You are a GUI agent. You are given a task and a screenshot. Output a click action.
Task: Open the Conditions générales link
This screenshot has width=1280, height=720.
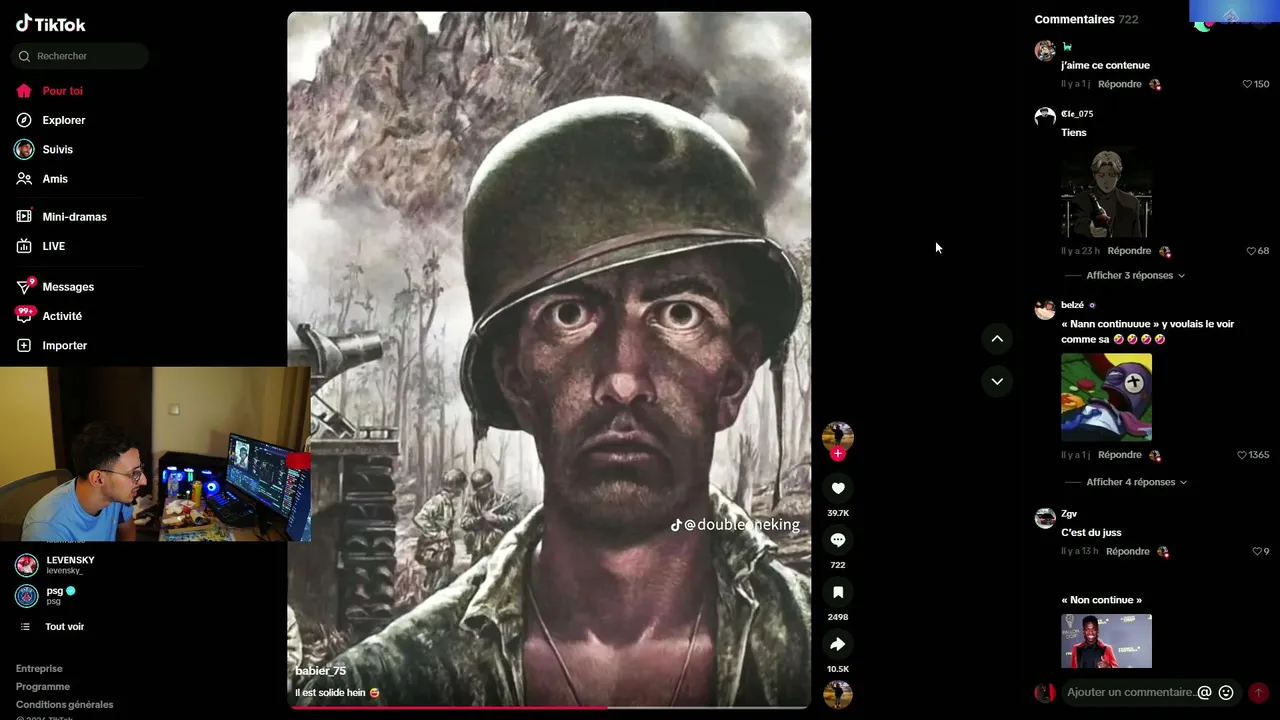[65, 705]
